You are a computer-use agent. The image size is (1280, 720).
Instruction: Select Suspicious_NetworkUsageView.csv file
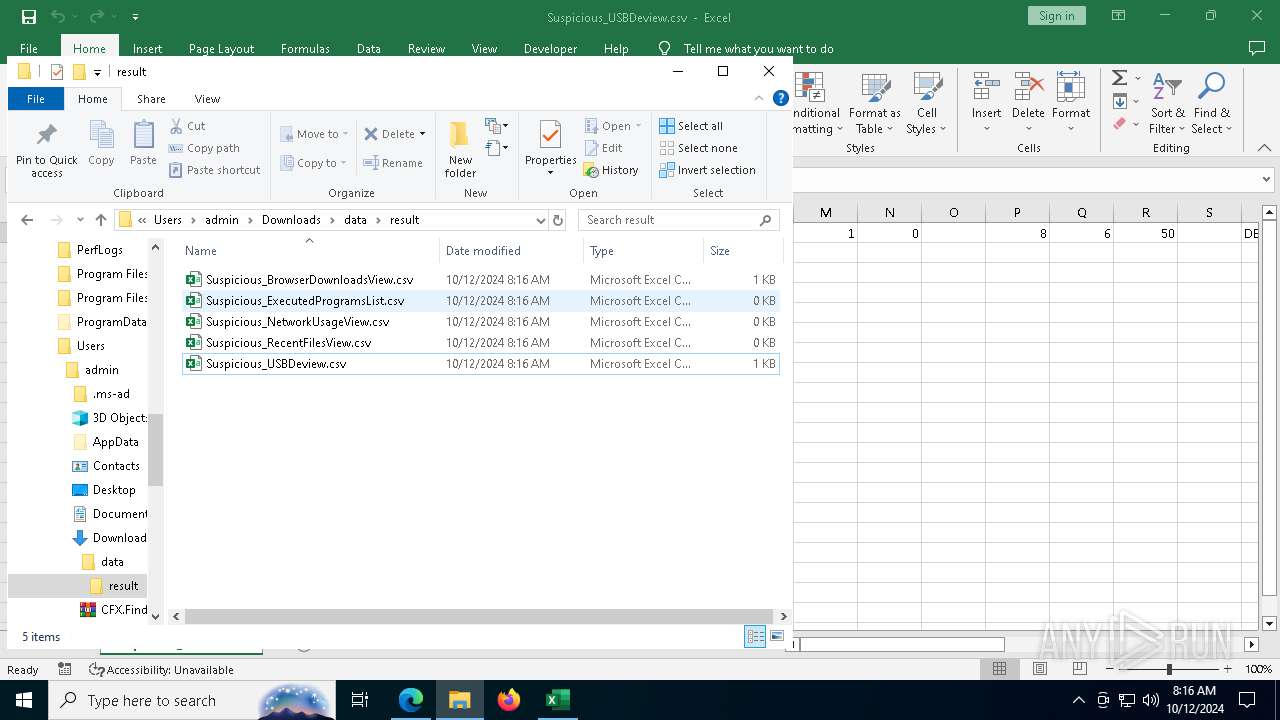coord(297,322)
